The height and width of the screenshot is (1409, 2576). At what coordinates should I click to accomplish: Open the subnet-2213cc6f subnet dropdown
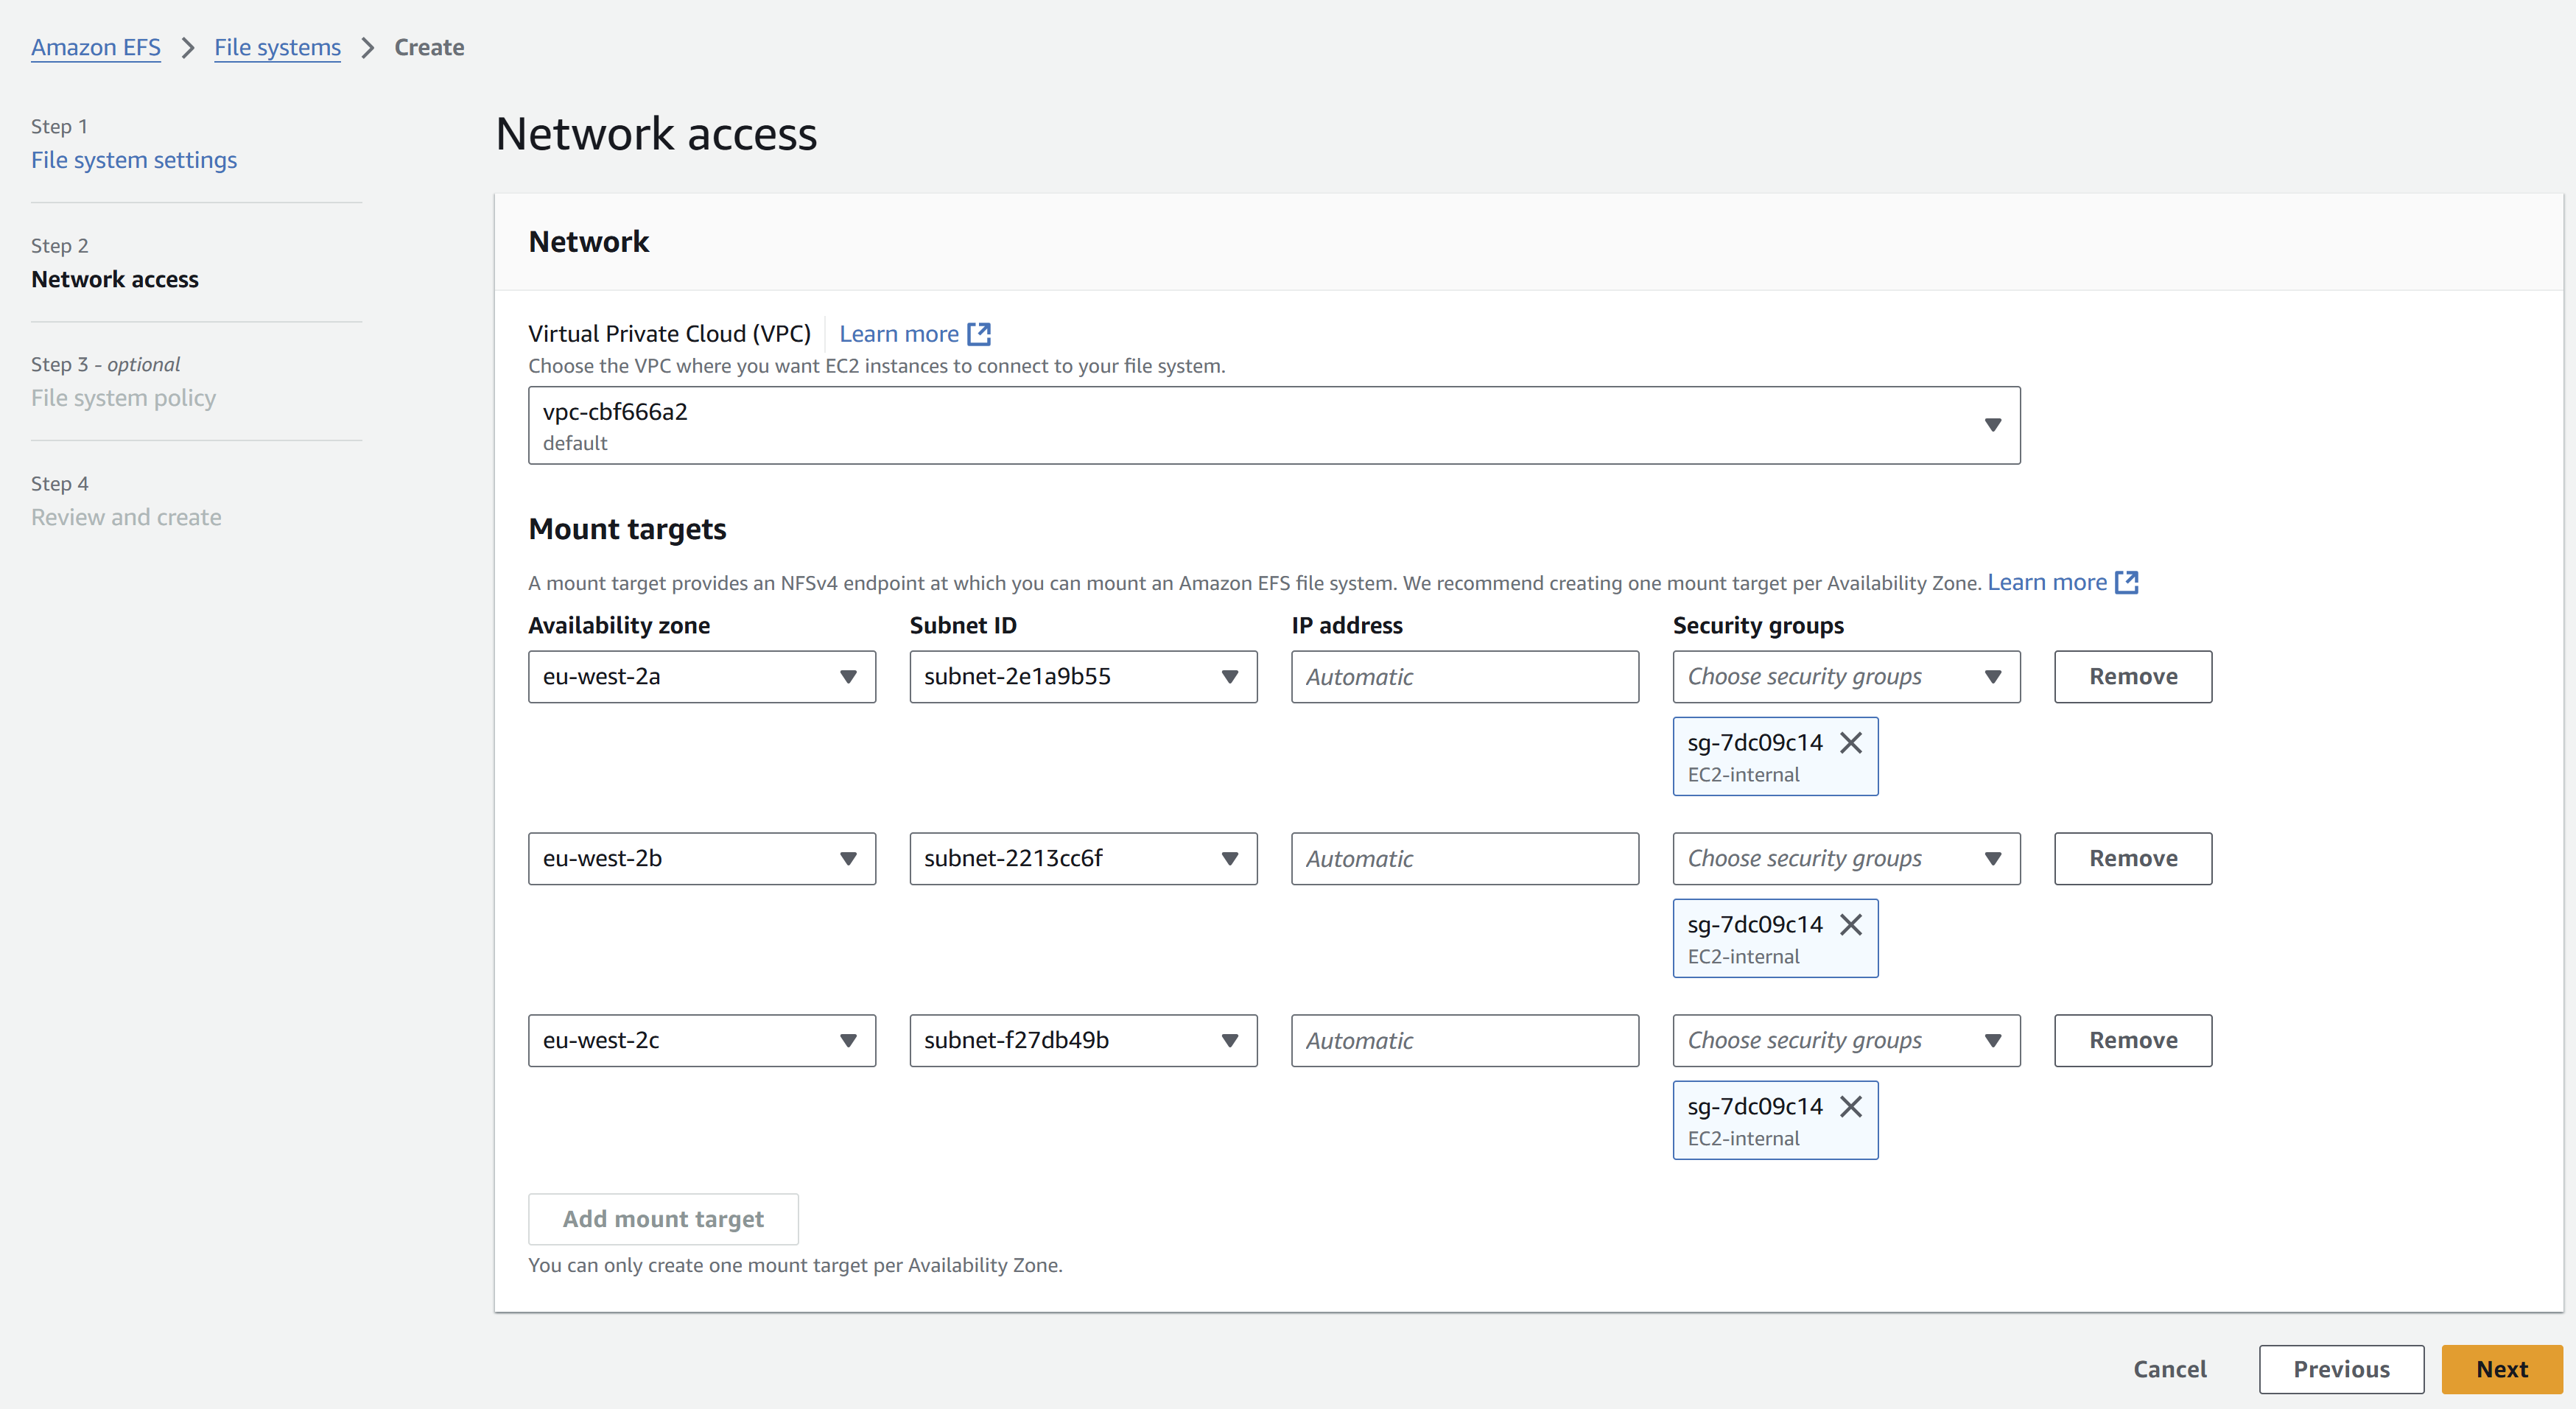click(x=1082, y=859)
